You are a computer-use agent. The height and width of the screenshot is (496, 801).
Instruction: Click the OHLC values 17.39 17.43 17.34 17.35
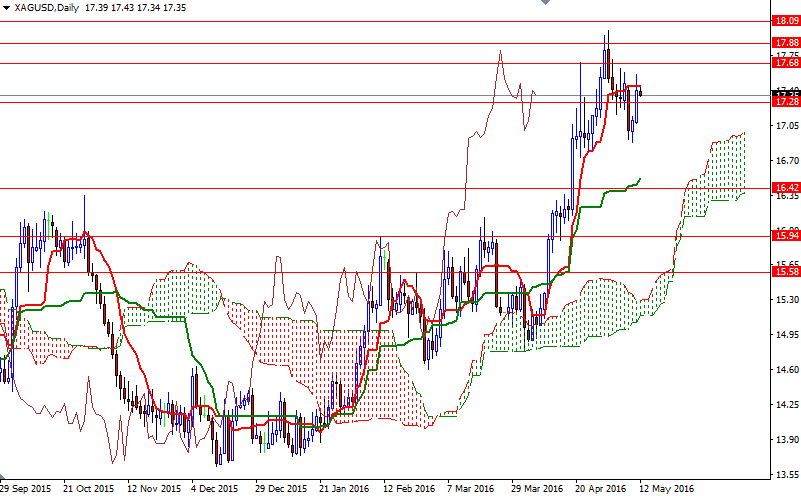[x=135, y=8]
